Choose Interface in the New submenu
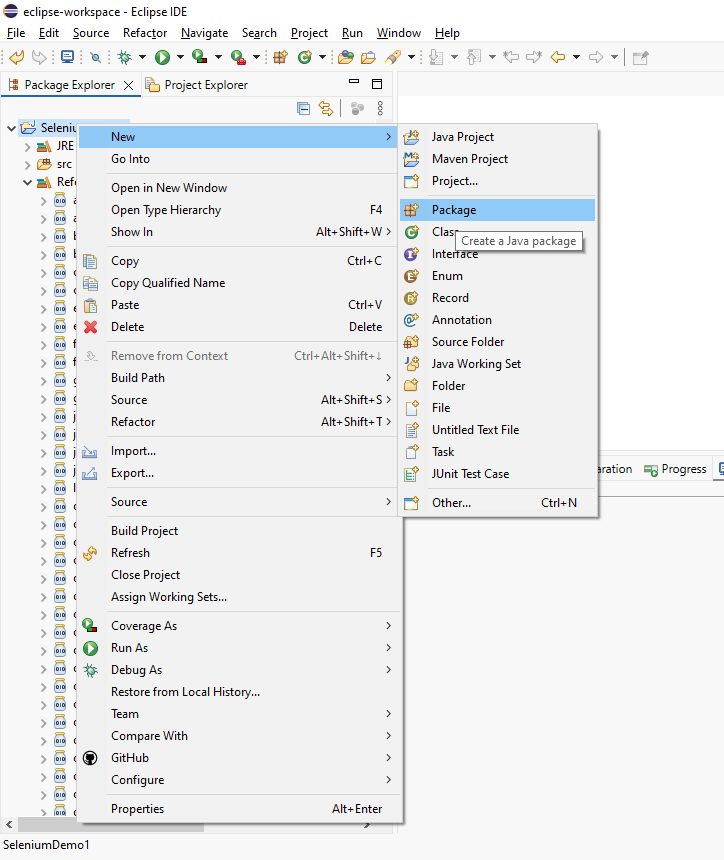Viewport: 724px width, 860px height. click(x=497, y=254)
